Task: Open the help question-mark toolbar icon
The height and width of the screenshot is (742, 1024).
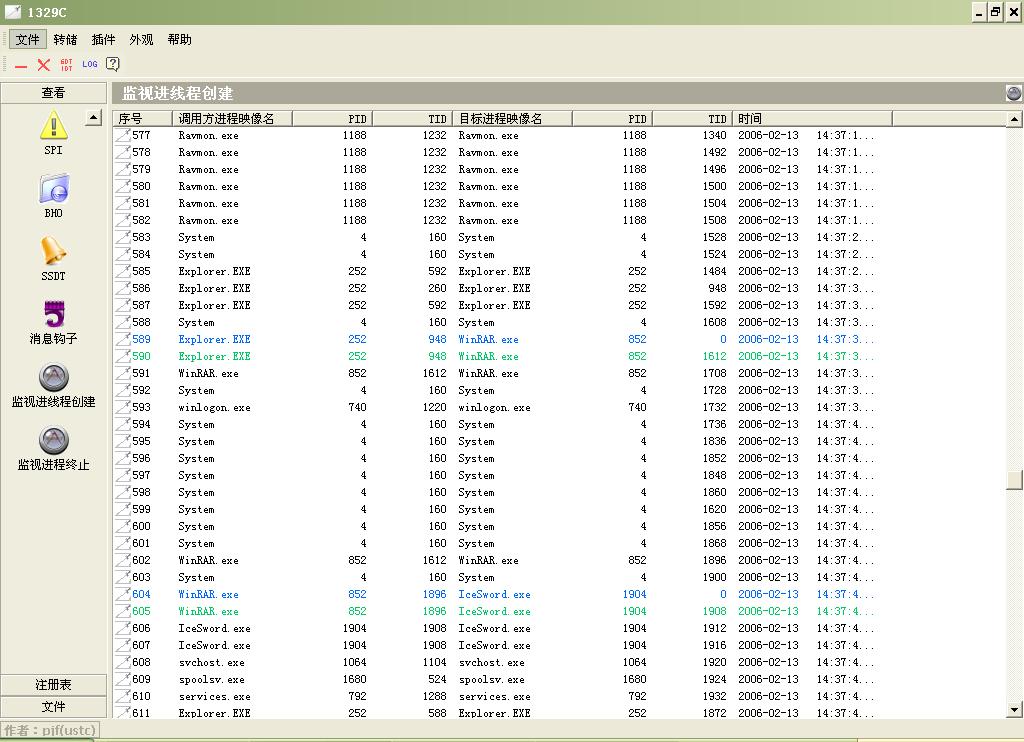Action: coord(113,64)
